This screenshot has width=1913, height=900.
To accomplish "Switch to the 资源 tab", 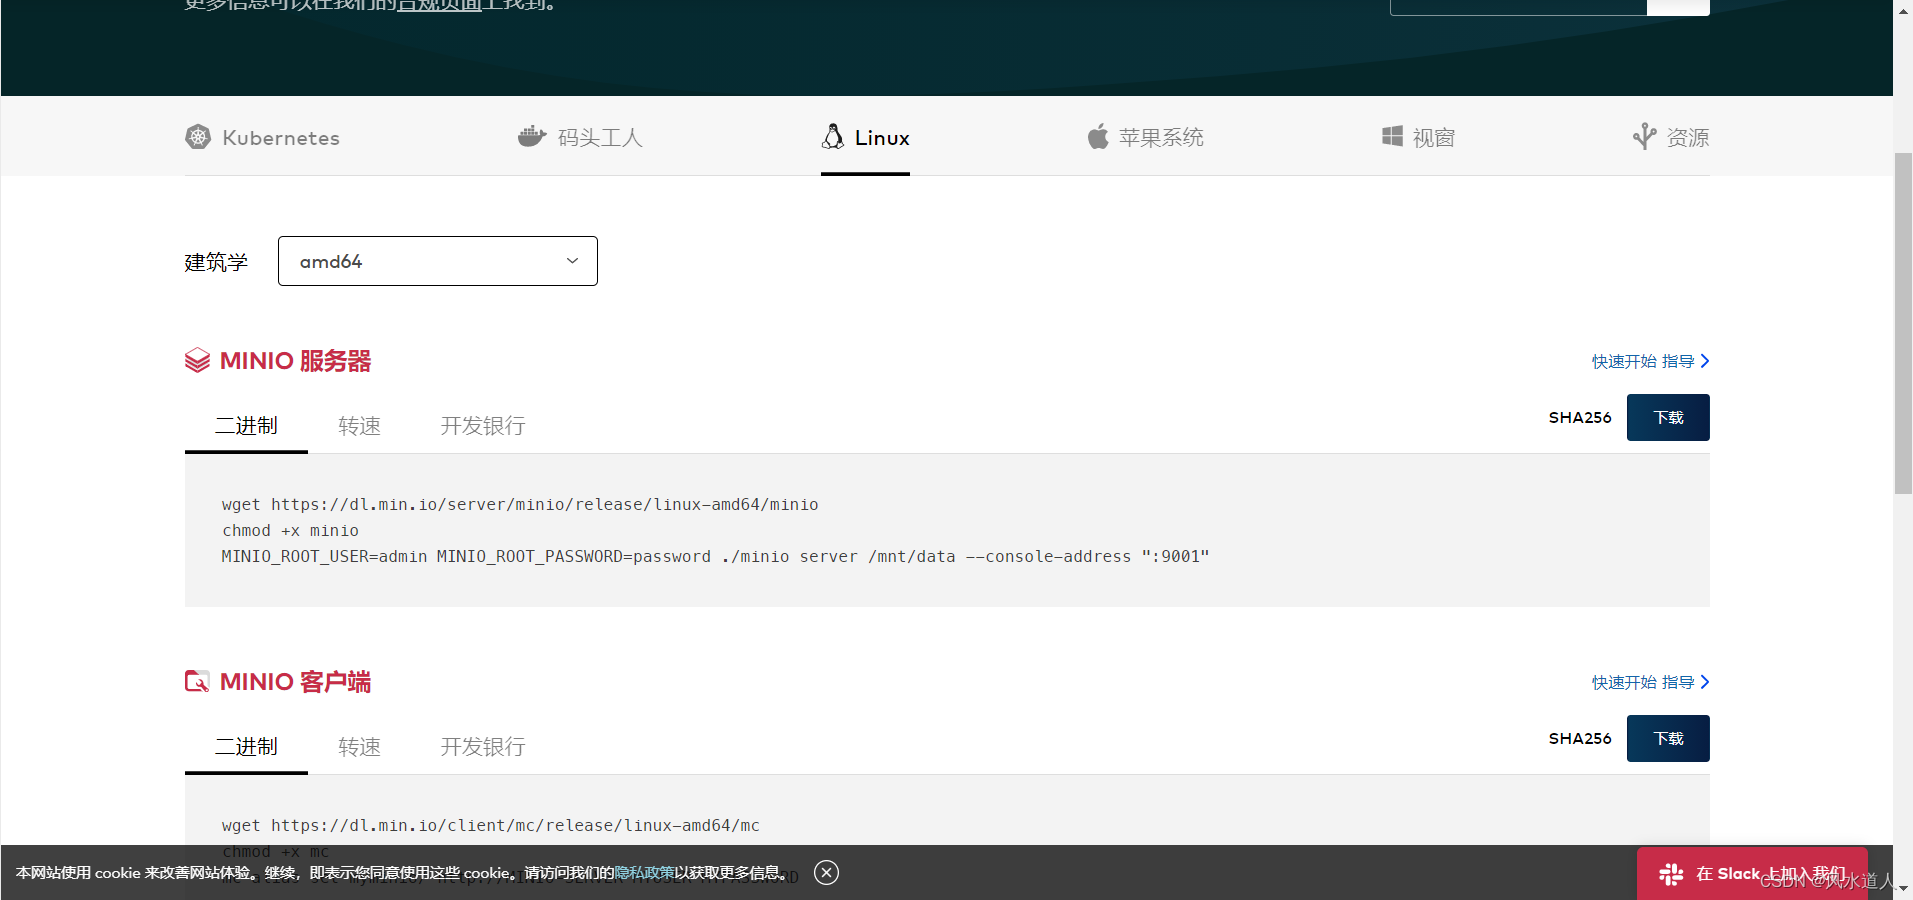I will [1671, 137].
